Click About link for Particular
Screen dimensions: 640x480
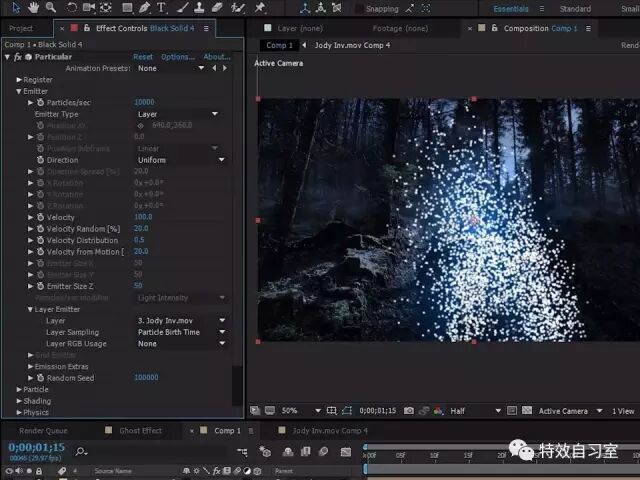point(217,57)
